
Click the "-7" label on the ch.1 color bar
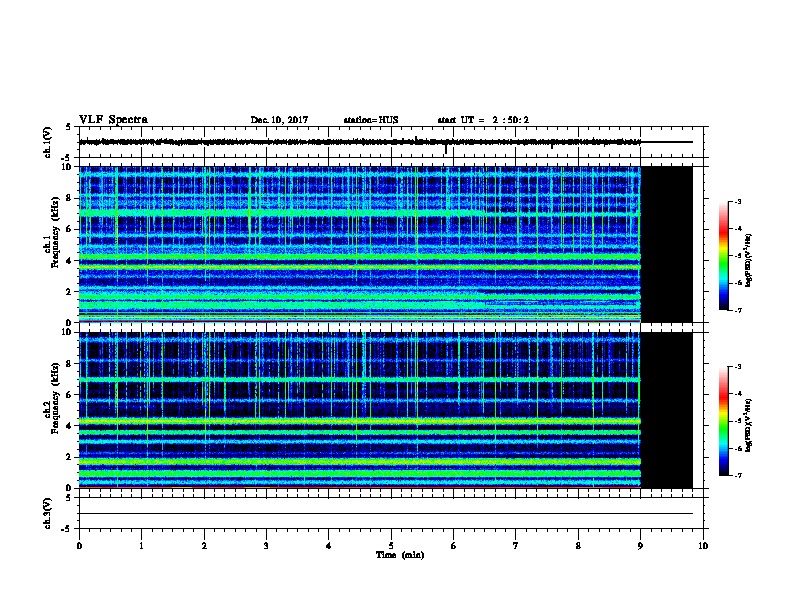pos(738,310)
